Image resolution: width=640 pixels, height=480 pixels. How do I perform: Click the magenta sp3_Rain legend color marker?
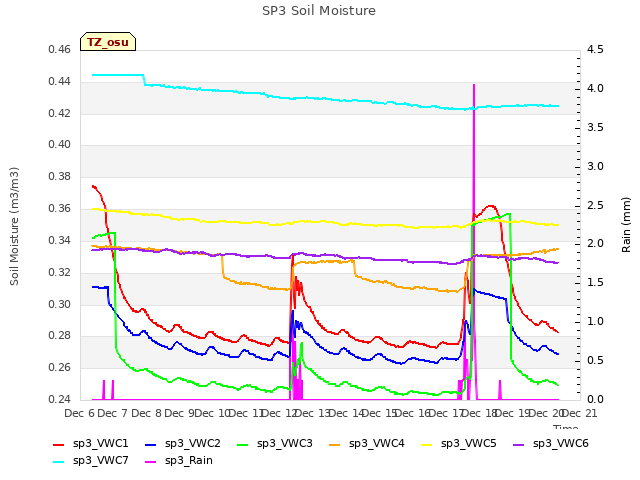151,462
